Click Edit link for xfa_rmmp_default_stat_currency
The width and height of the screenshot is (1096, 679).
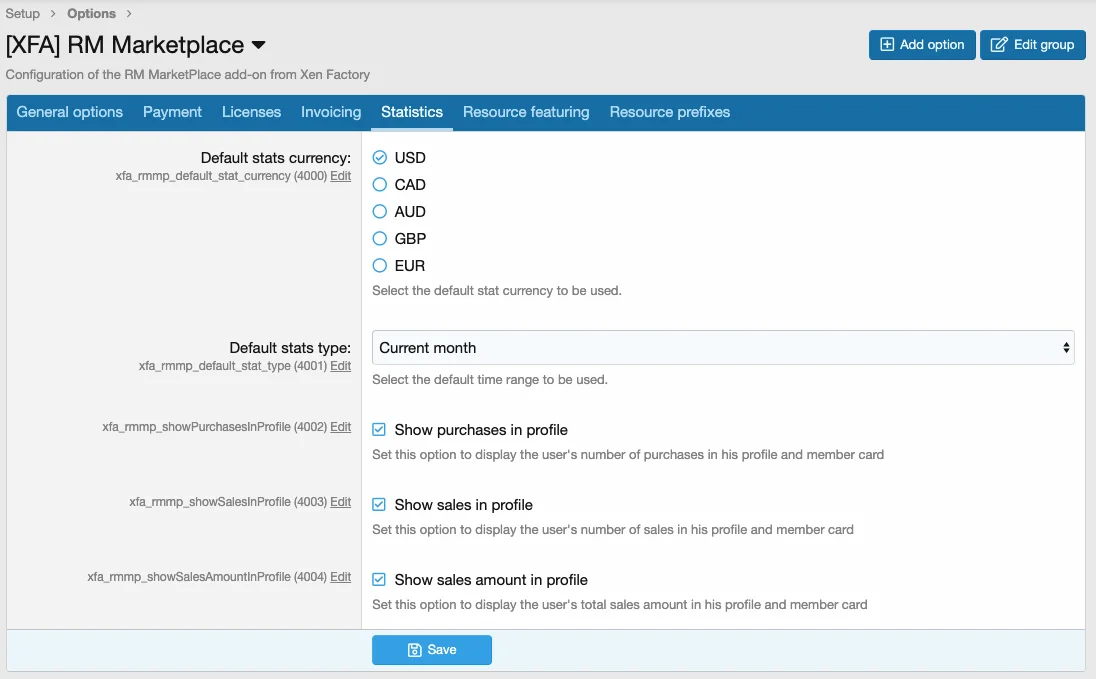(341, 176)
